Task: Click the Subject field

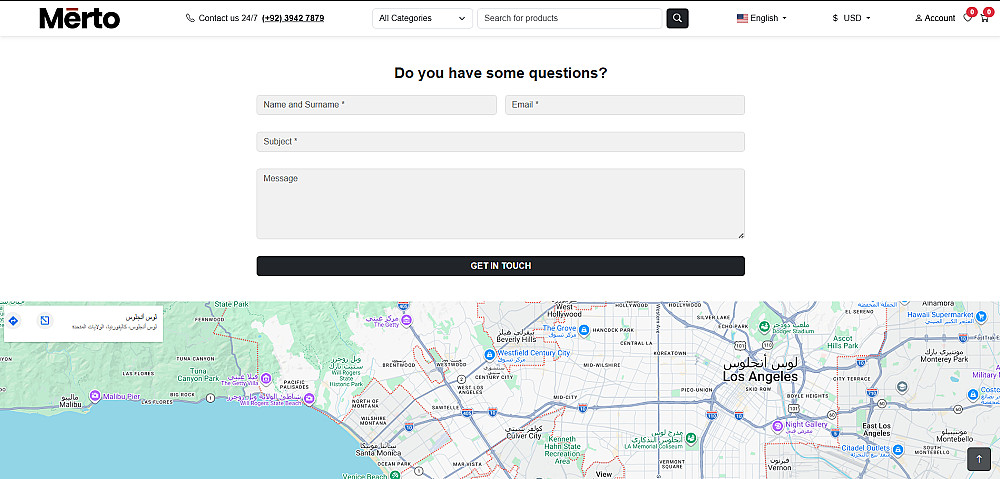Action: [501, 142]
